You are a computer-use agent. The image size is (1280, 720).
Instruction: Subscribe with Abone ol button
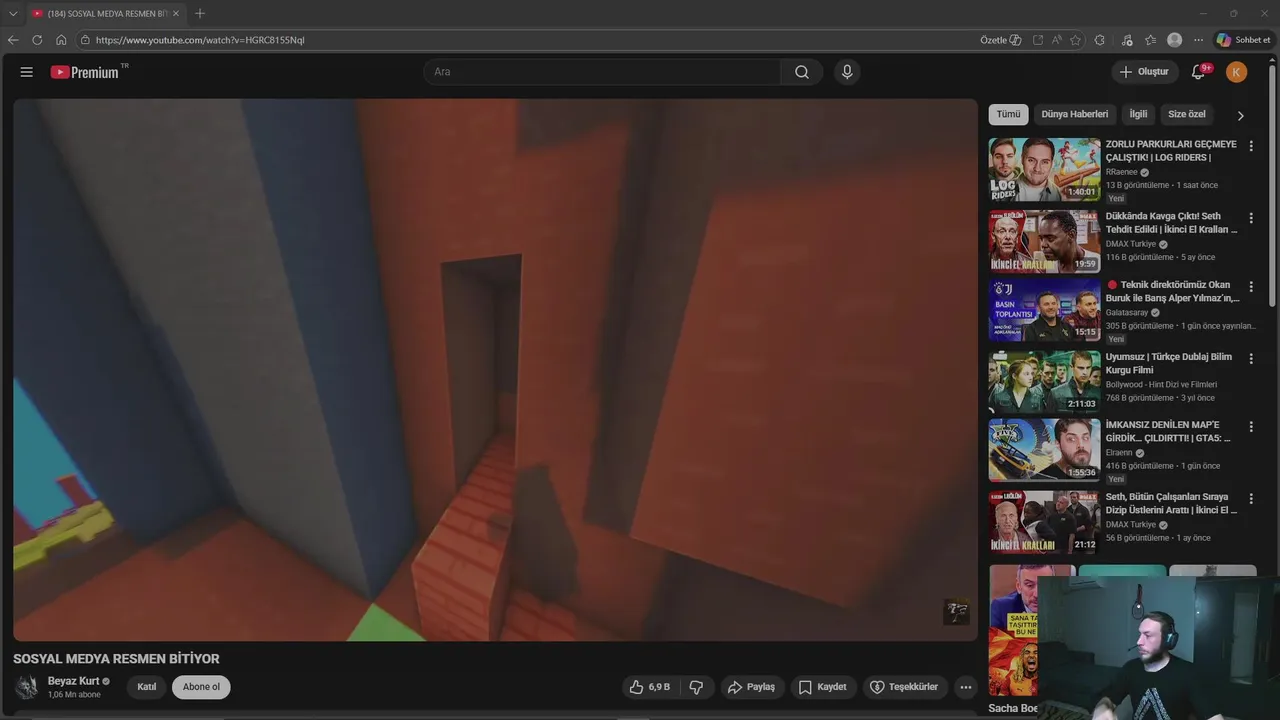pos(201,687)
